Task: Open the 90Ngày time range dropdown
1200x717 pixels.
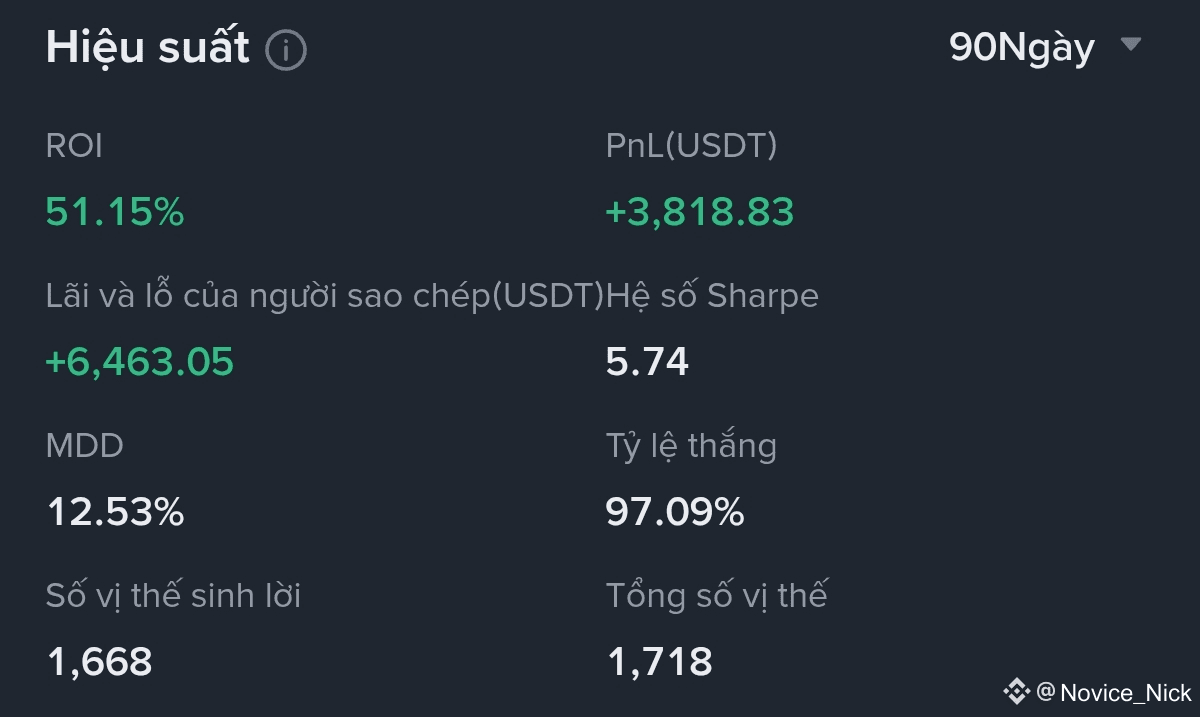Action: pos(1022,47)
